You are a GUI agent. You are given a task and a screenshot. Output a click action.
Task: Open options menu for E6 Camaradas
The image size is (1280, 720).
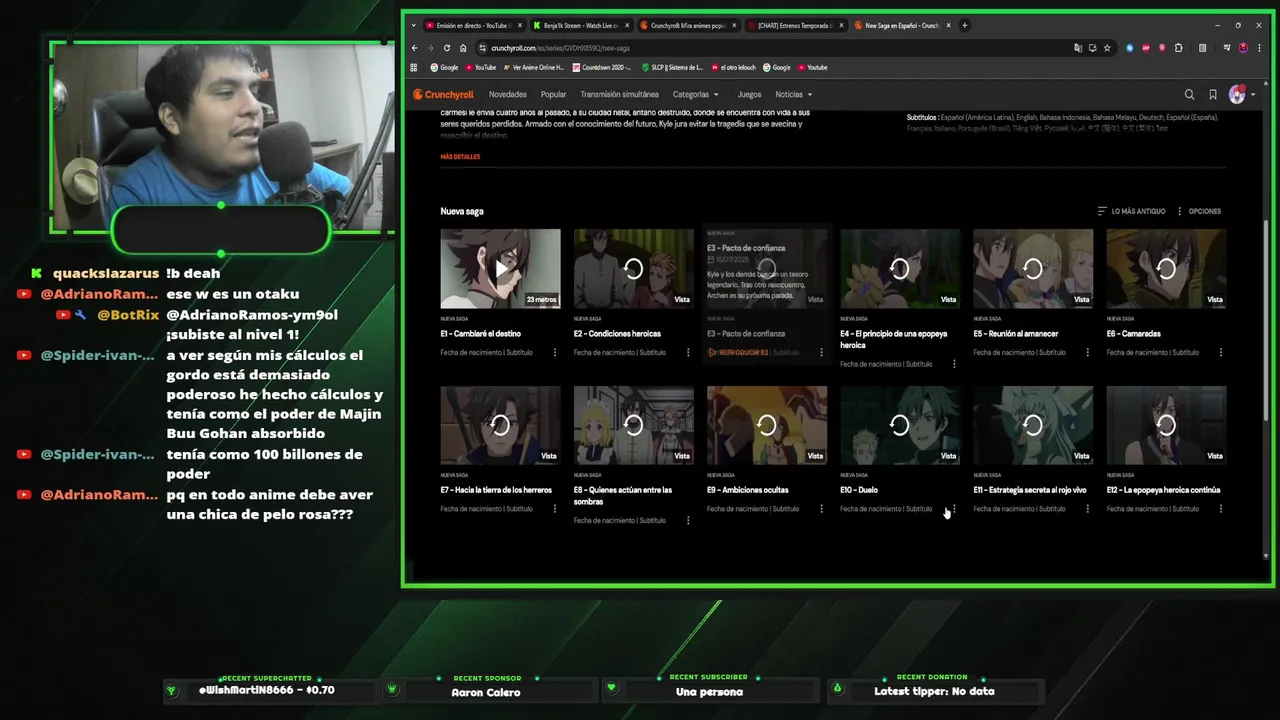(x=1221, y=352)
